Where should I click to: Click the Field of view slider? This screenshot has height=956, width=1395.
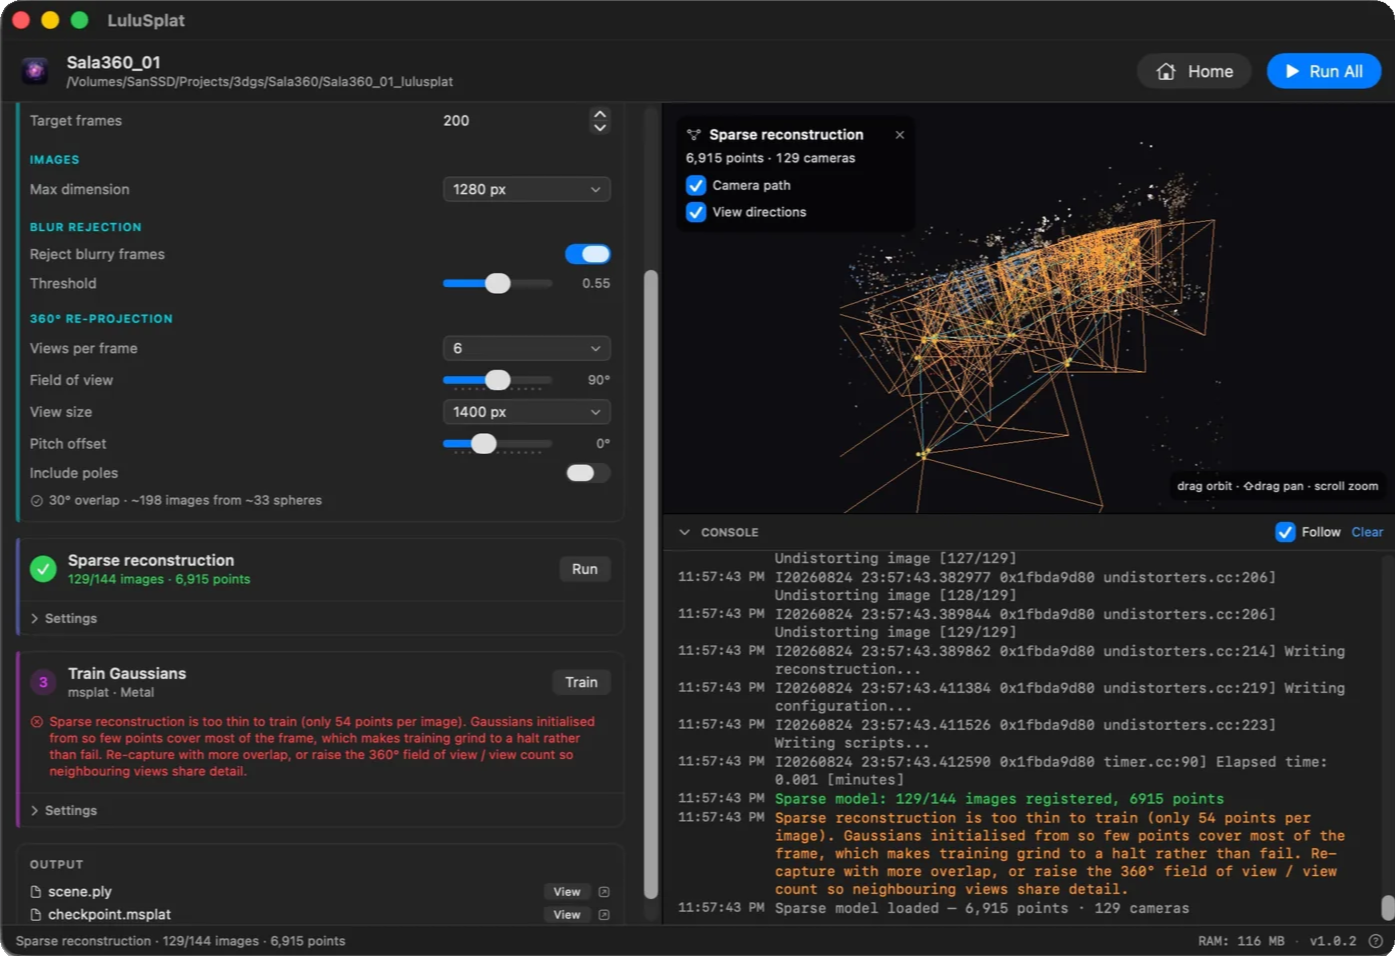(x=498, y=380)
